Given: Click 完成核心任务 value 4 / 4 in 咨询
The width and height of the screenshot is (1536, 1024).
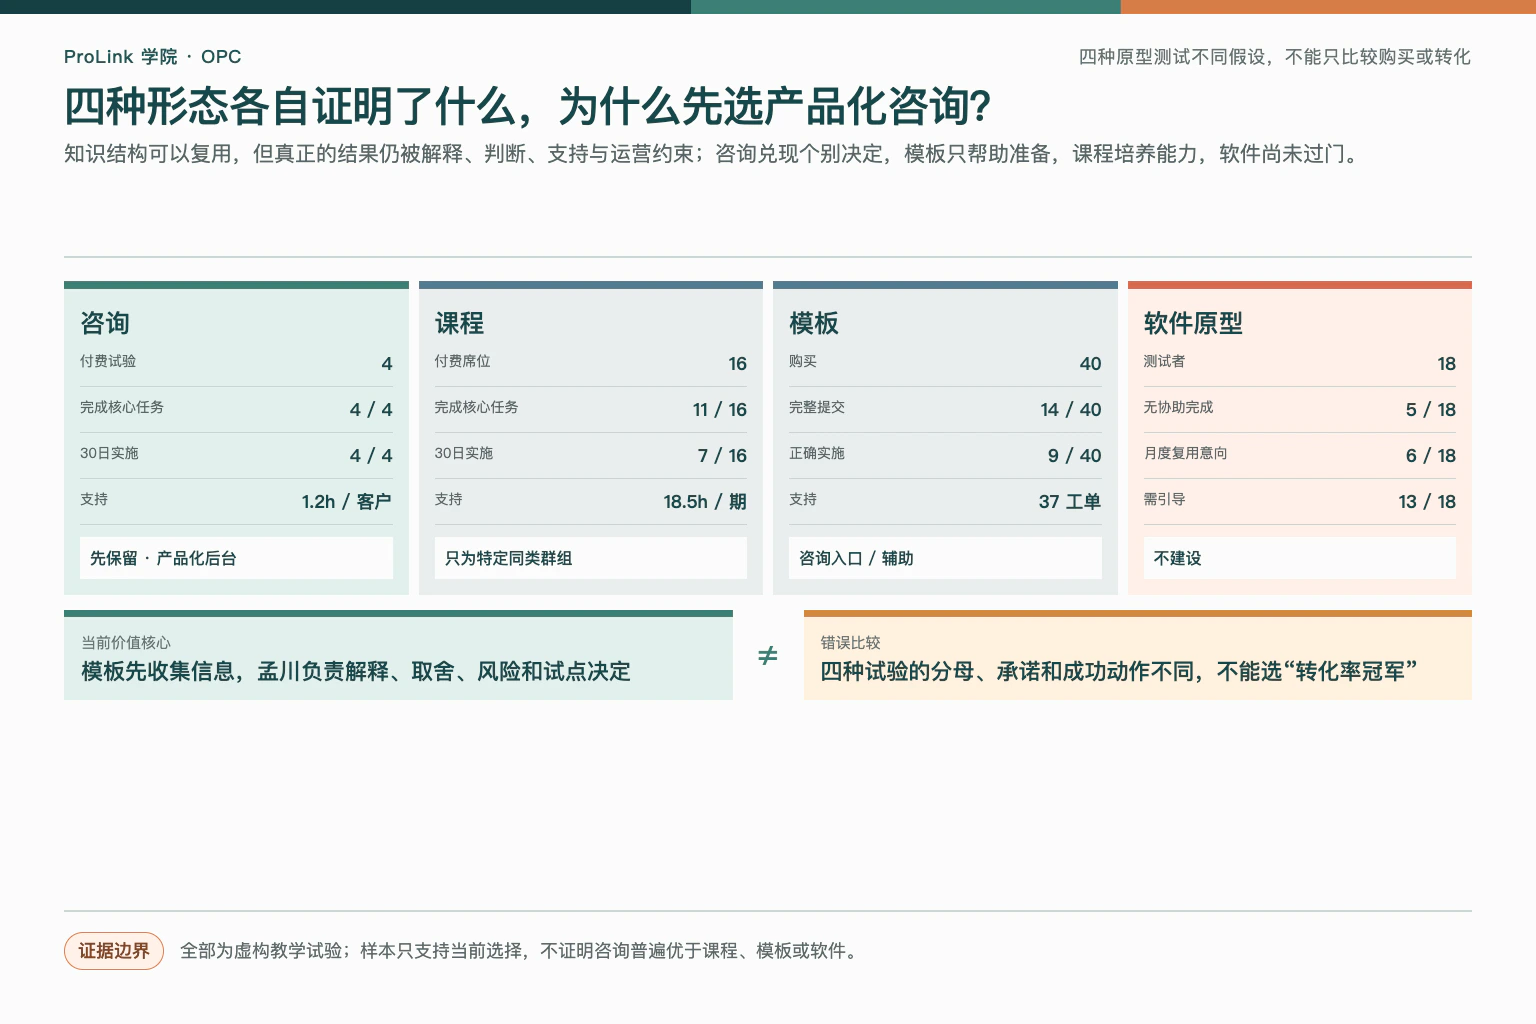Looking at the screenshot, I should point(371,410).
